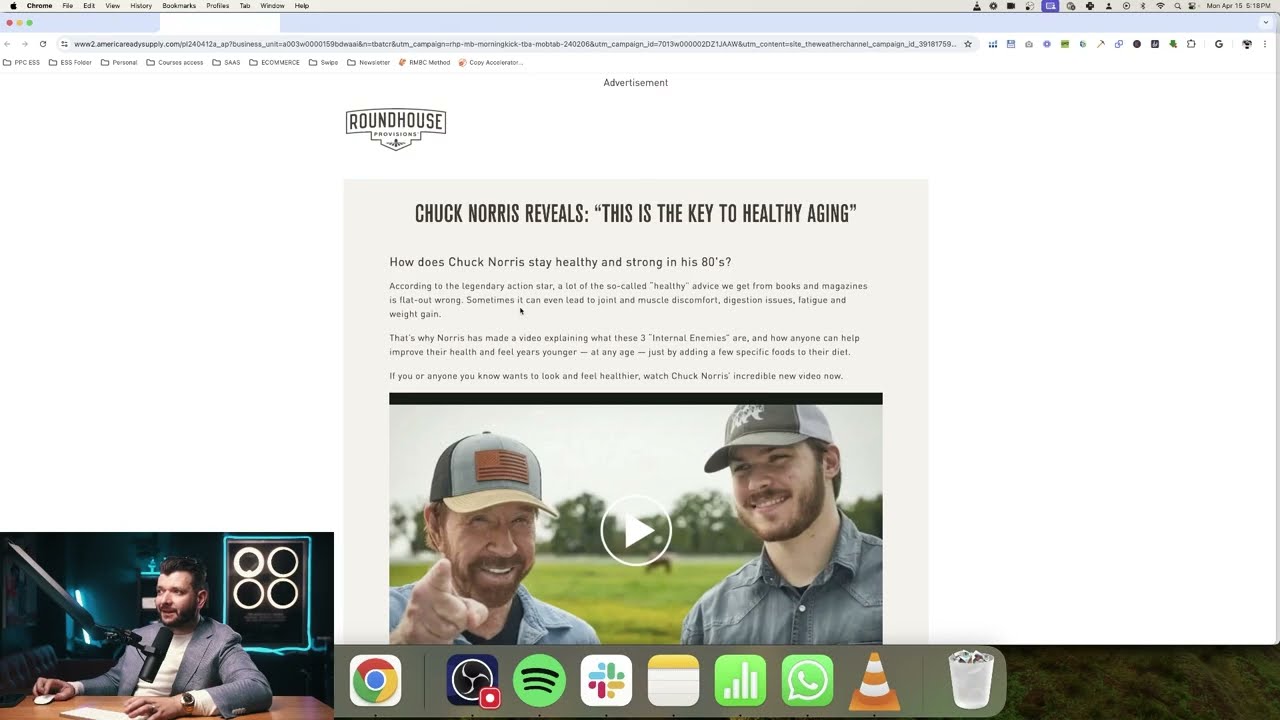Click the pickaxe extension icon
The width and height of the screenshot is (1280, 720).
coord(1101,44)
